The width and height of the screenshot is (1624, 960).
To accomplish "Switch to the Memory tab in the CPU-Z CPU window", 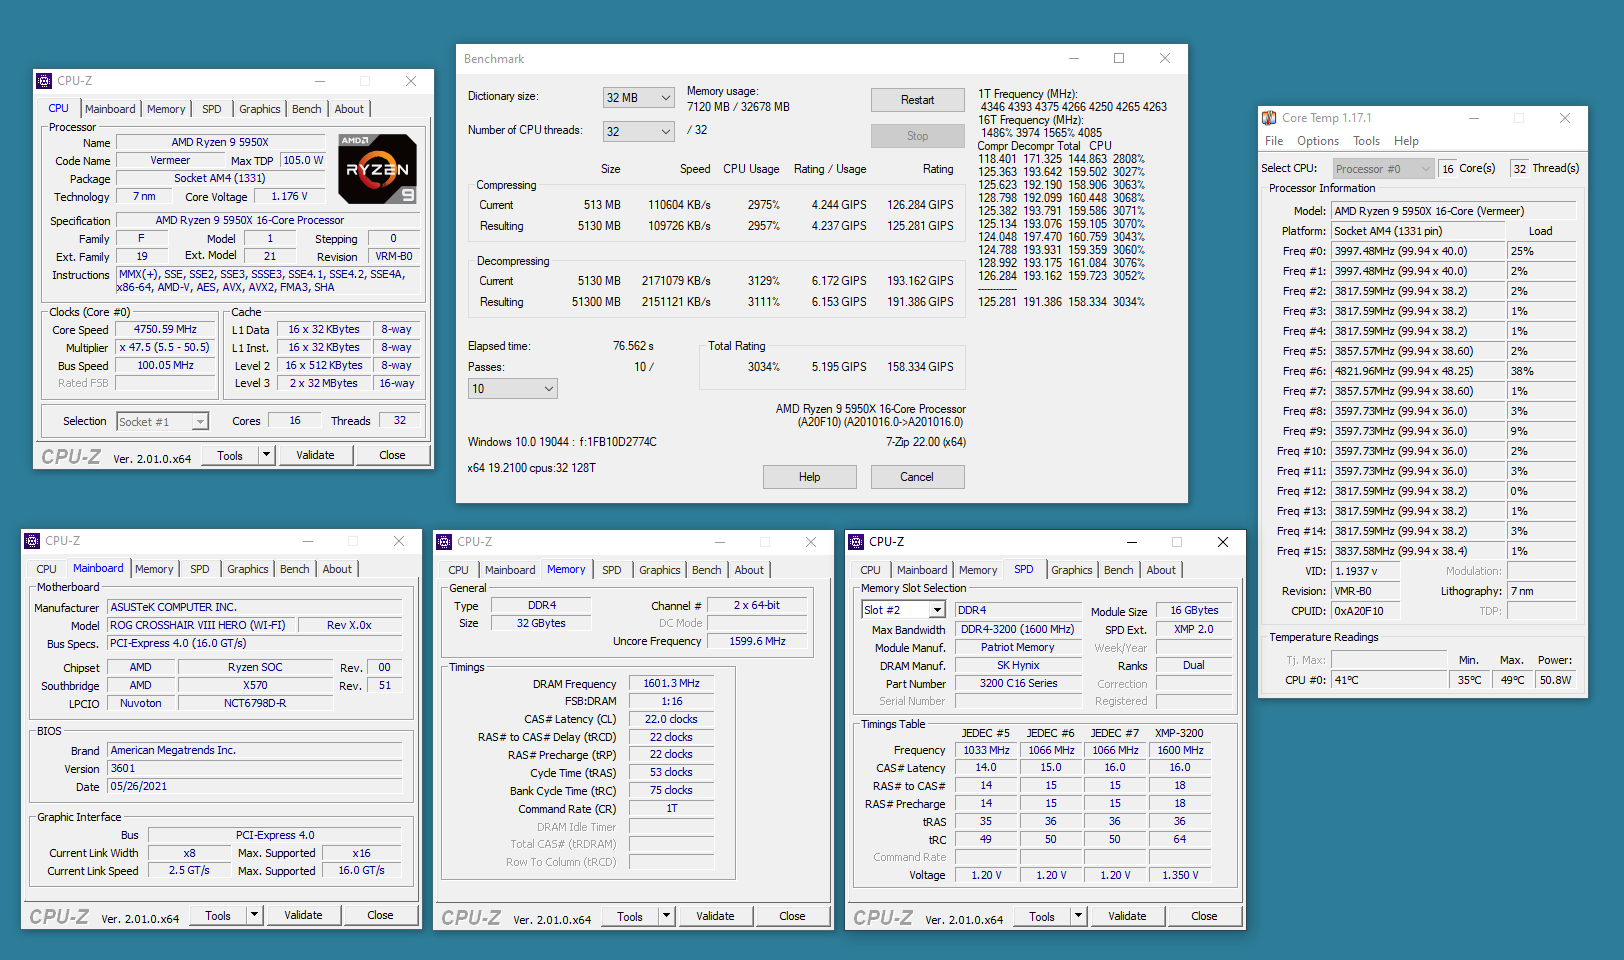I will (x=166, y=109).
